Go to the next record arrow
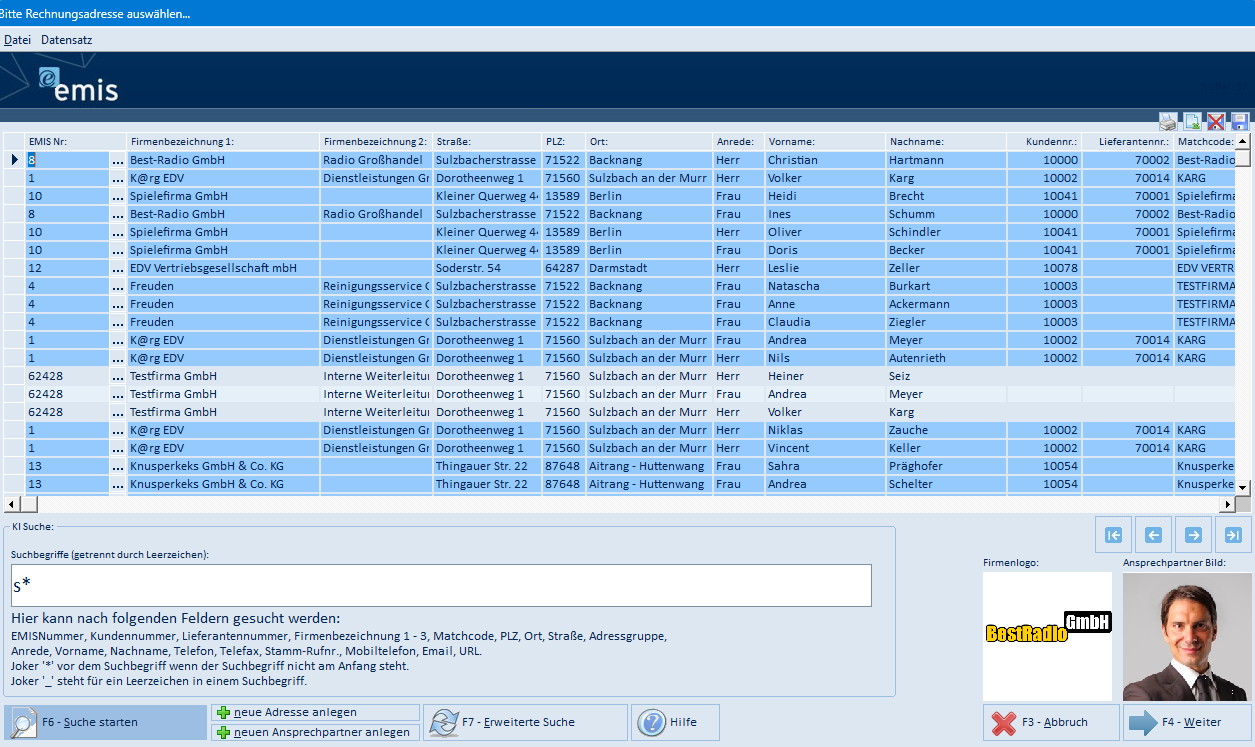 click(x=1193, y=535)
